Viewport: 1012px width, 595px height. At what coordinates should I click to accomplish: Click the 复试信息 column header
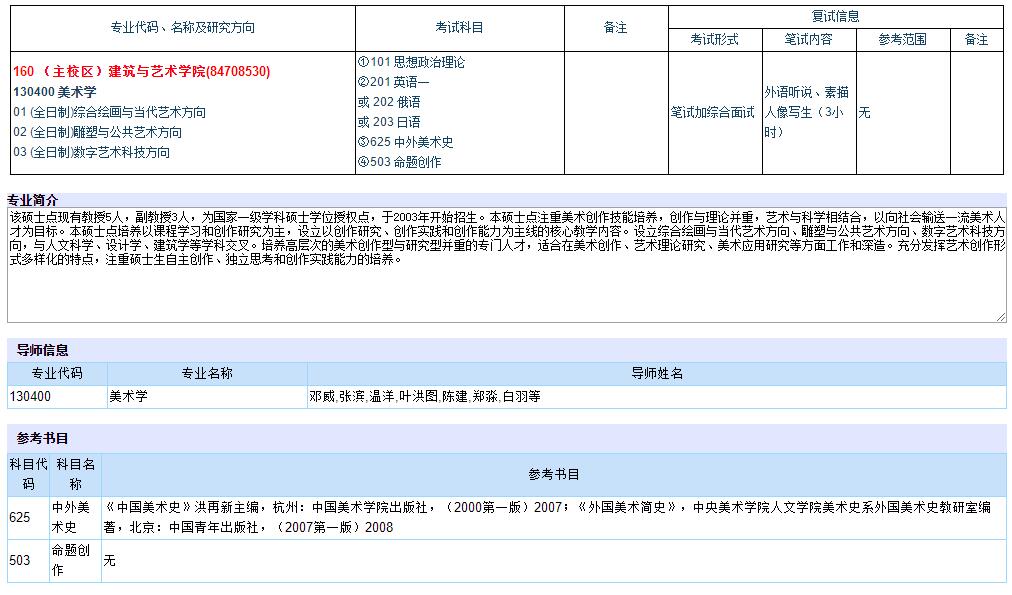point(835,16)
